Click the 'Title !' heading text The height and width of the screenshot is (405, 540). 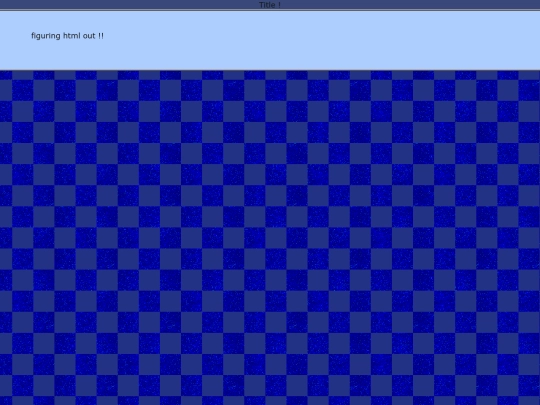pos(270,5)
